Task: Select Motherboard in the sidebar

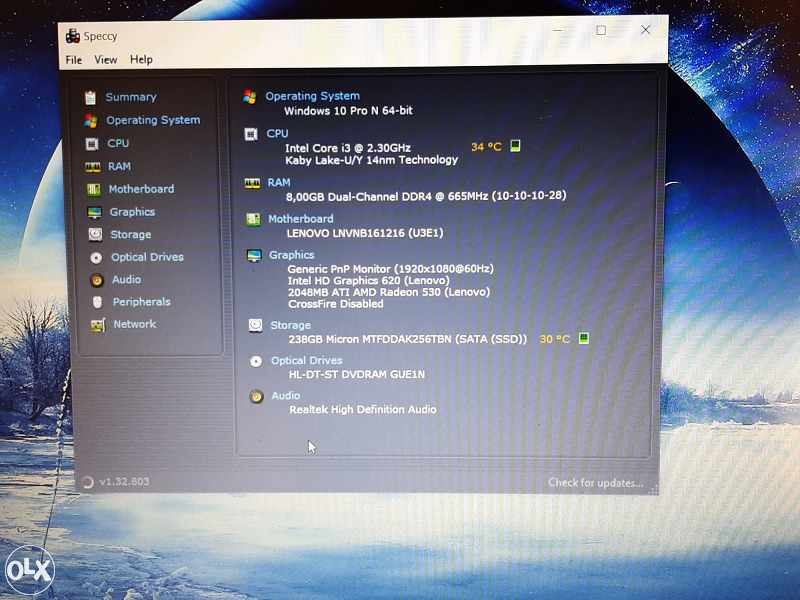Action: (141, 189)
